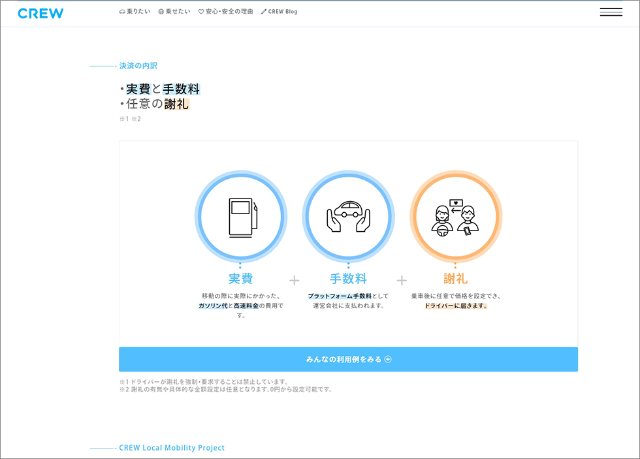Click the みんなの利用例をみる button
Viewport: 640px width, 459px height.
[348, 359]
